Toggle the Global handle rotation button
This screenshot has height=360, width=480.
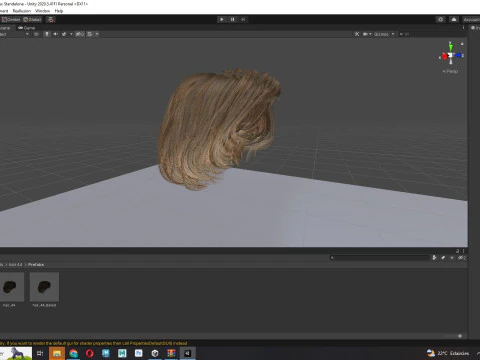(x=32, y=19)
